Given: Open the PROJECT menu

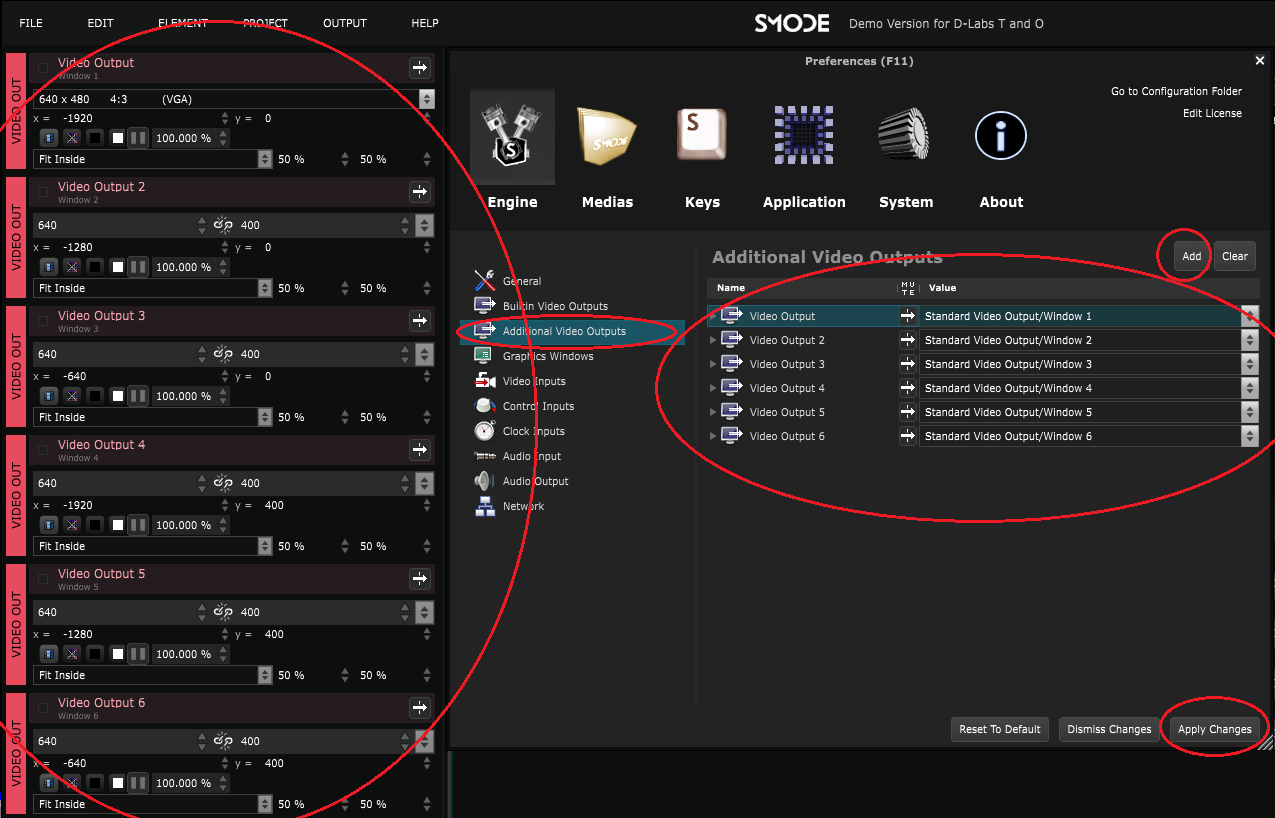Looking at the screenshot, I should 265,23.
